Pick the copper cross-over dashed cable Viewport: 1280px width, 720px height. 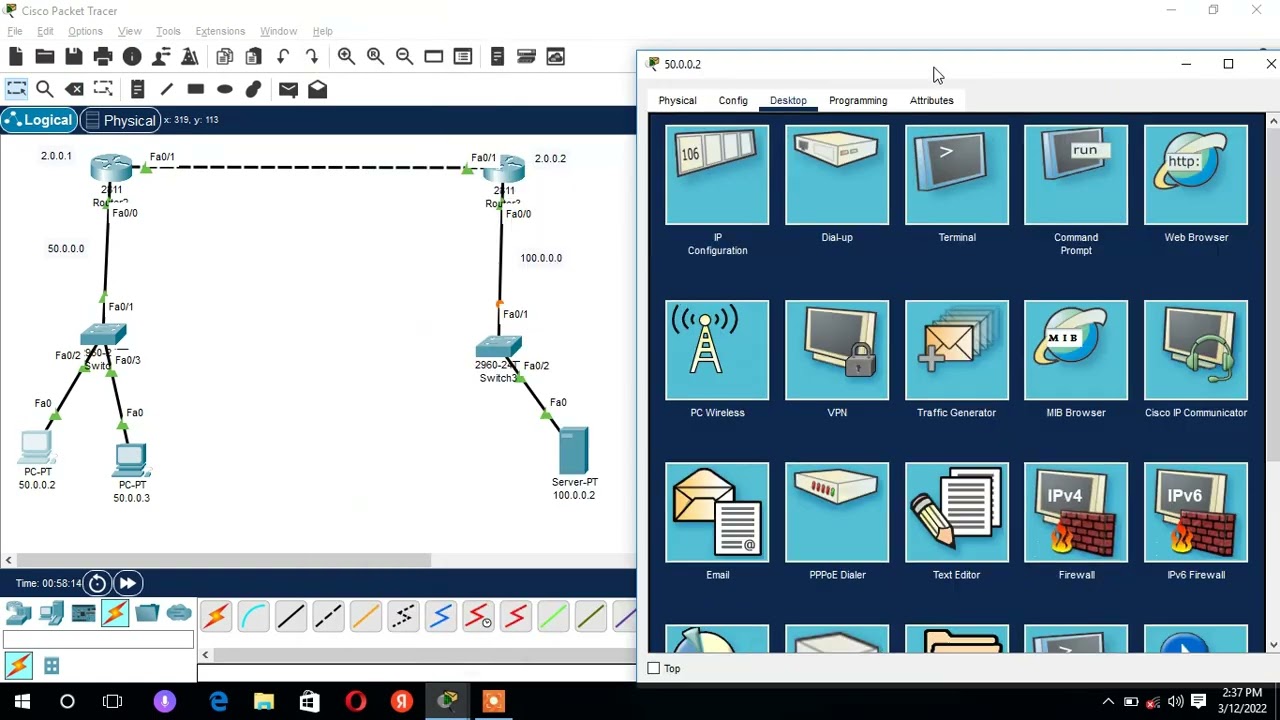pos(328,617)
